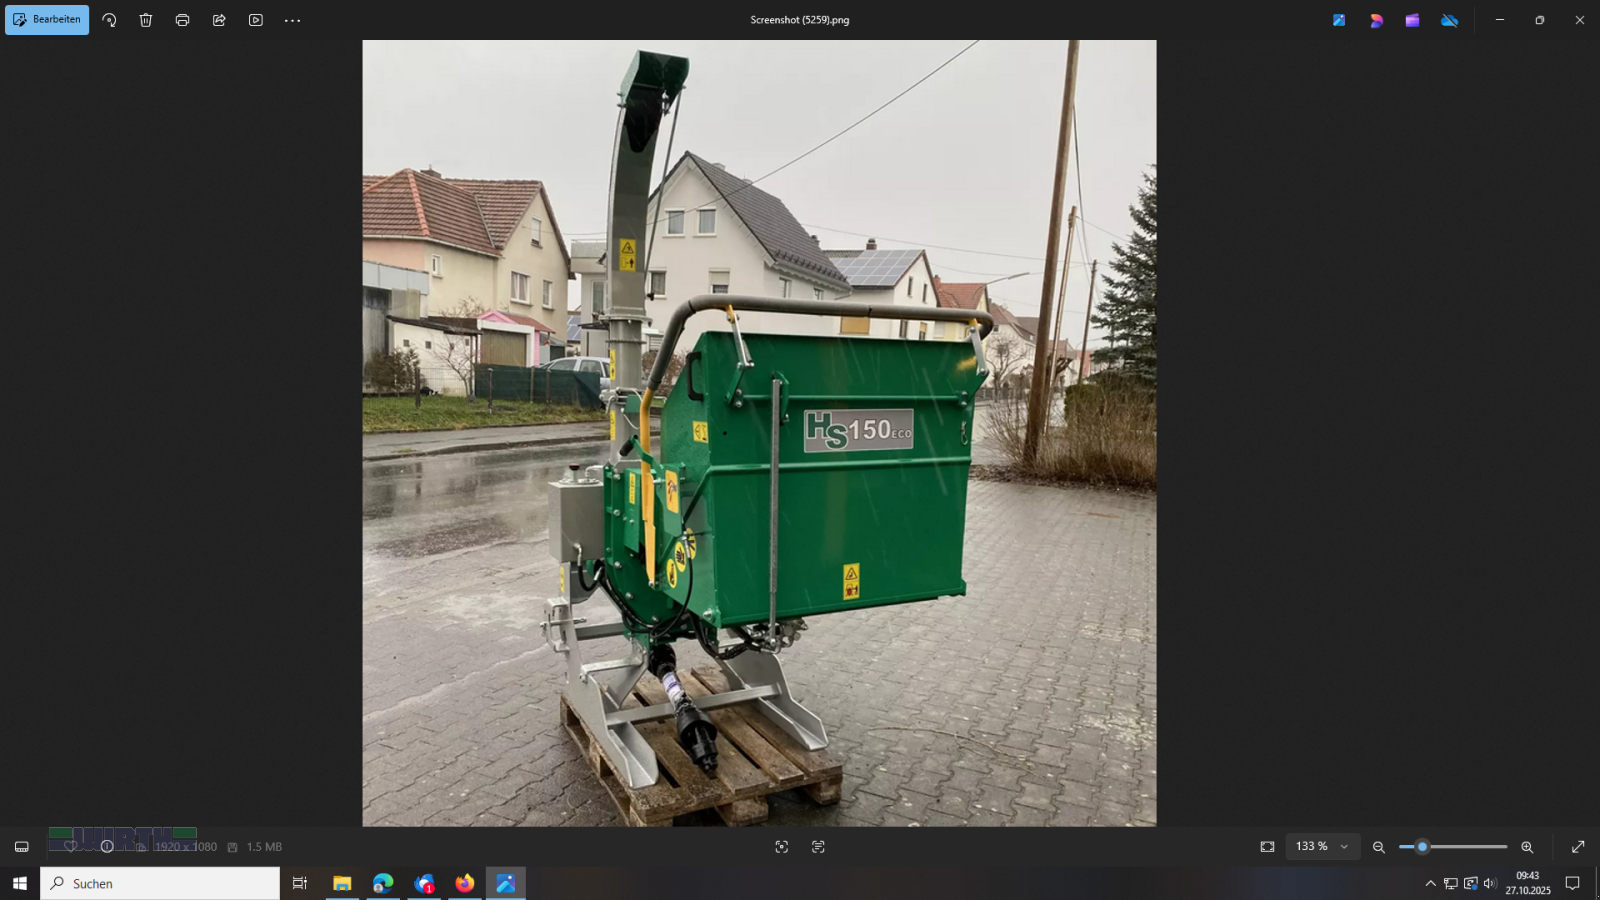Zoom in using the magnifier plus icon

1528,846
